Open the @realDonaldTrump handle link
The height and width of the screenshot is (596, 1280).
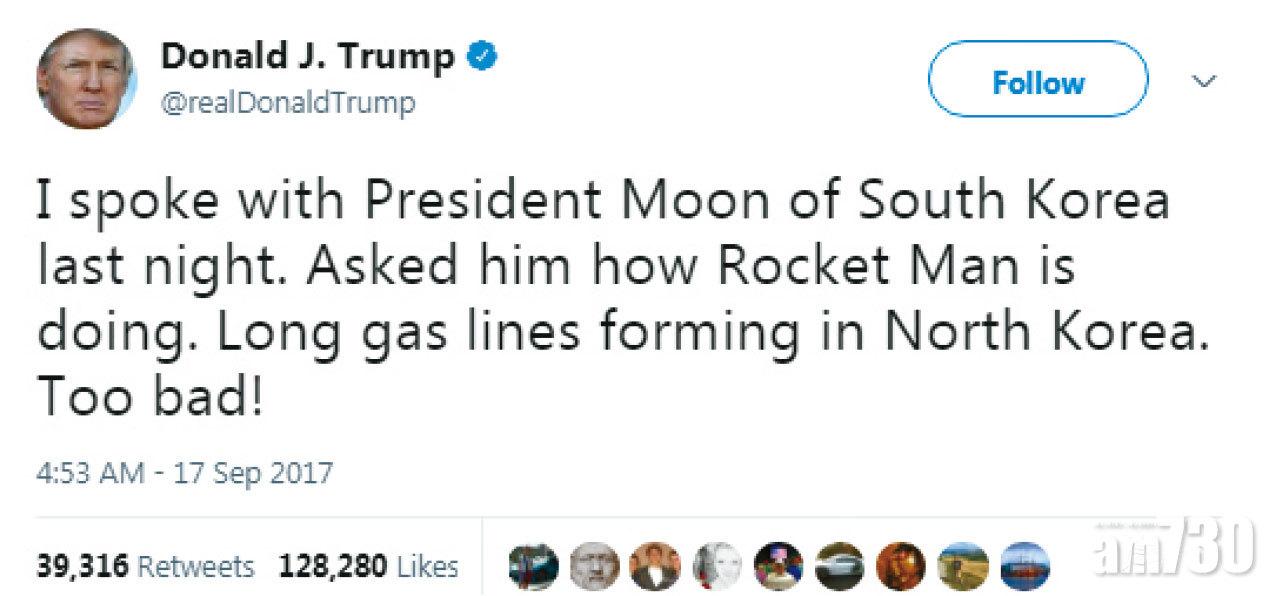pos(288,104)
